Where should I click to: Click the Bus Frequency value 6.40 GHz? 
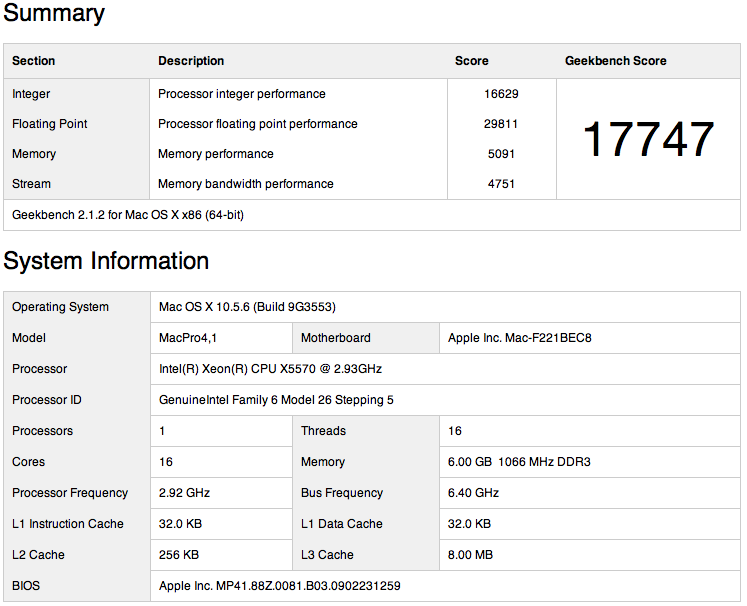point(473,493)
